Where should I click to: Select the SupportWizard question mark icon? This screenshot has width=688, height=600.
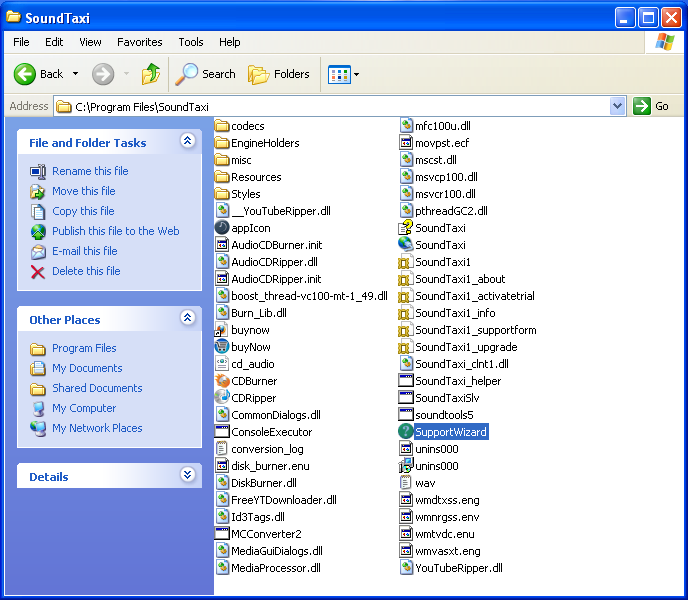coord(406,432)
